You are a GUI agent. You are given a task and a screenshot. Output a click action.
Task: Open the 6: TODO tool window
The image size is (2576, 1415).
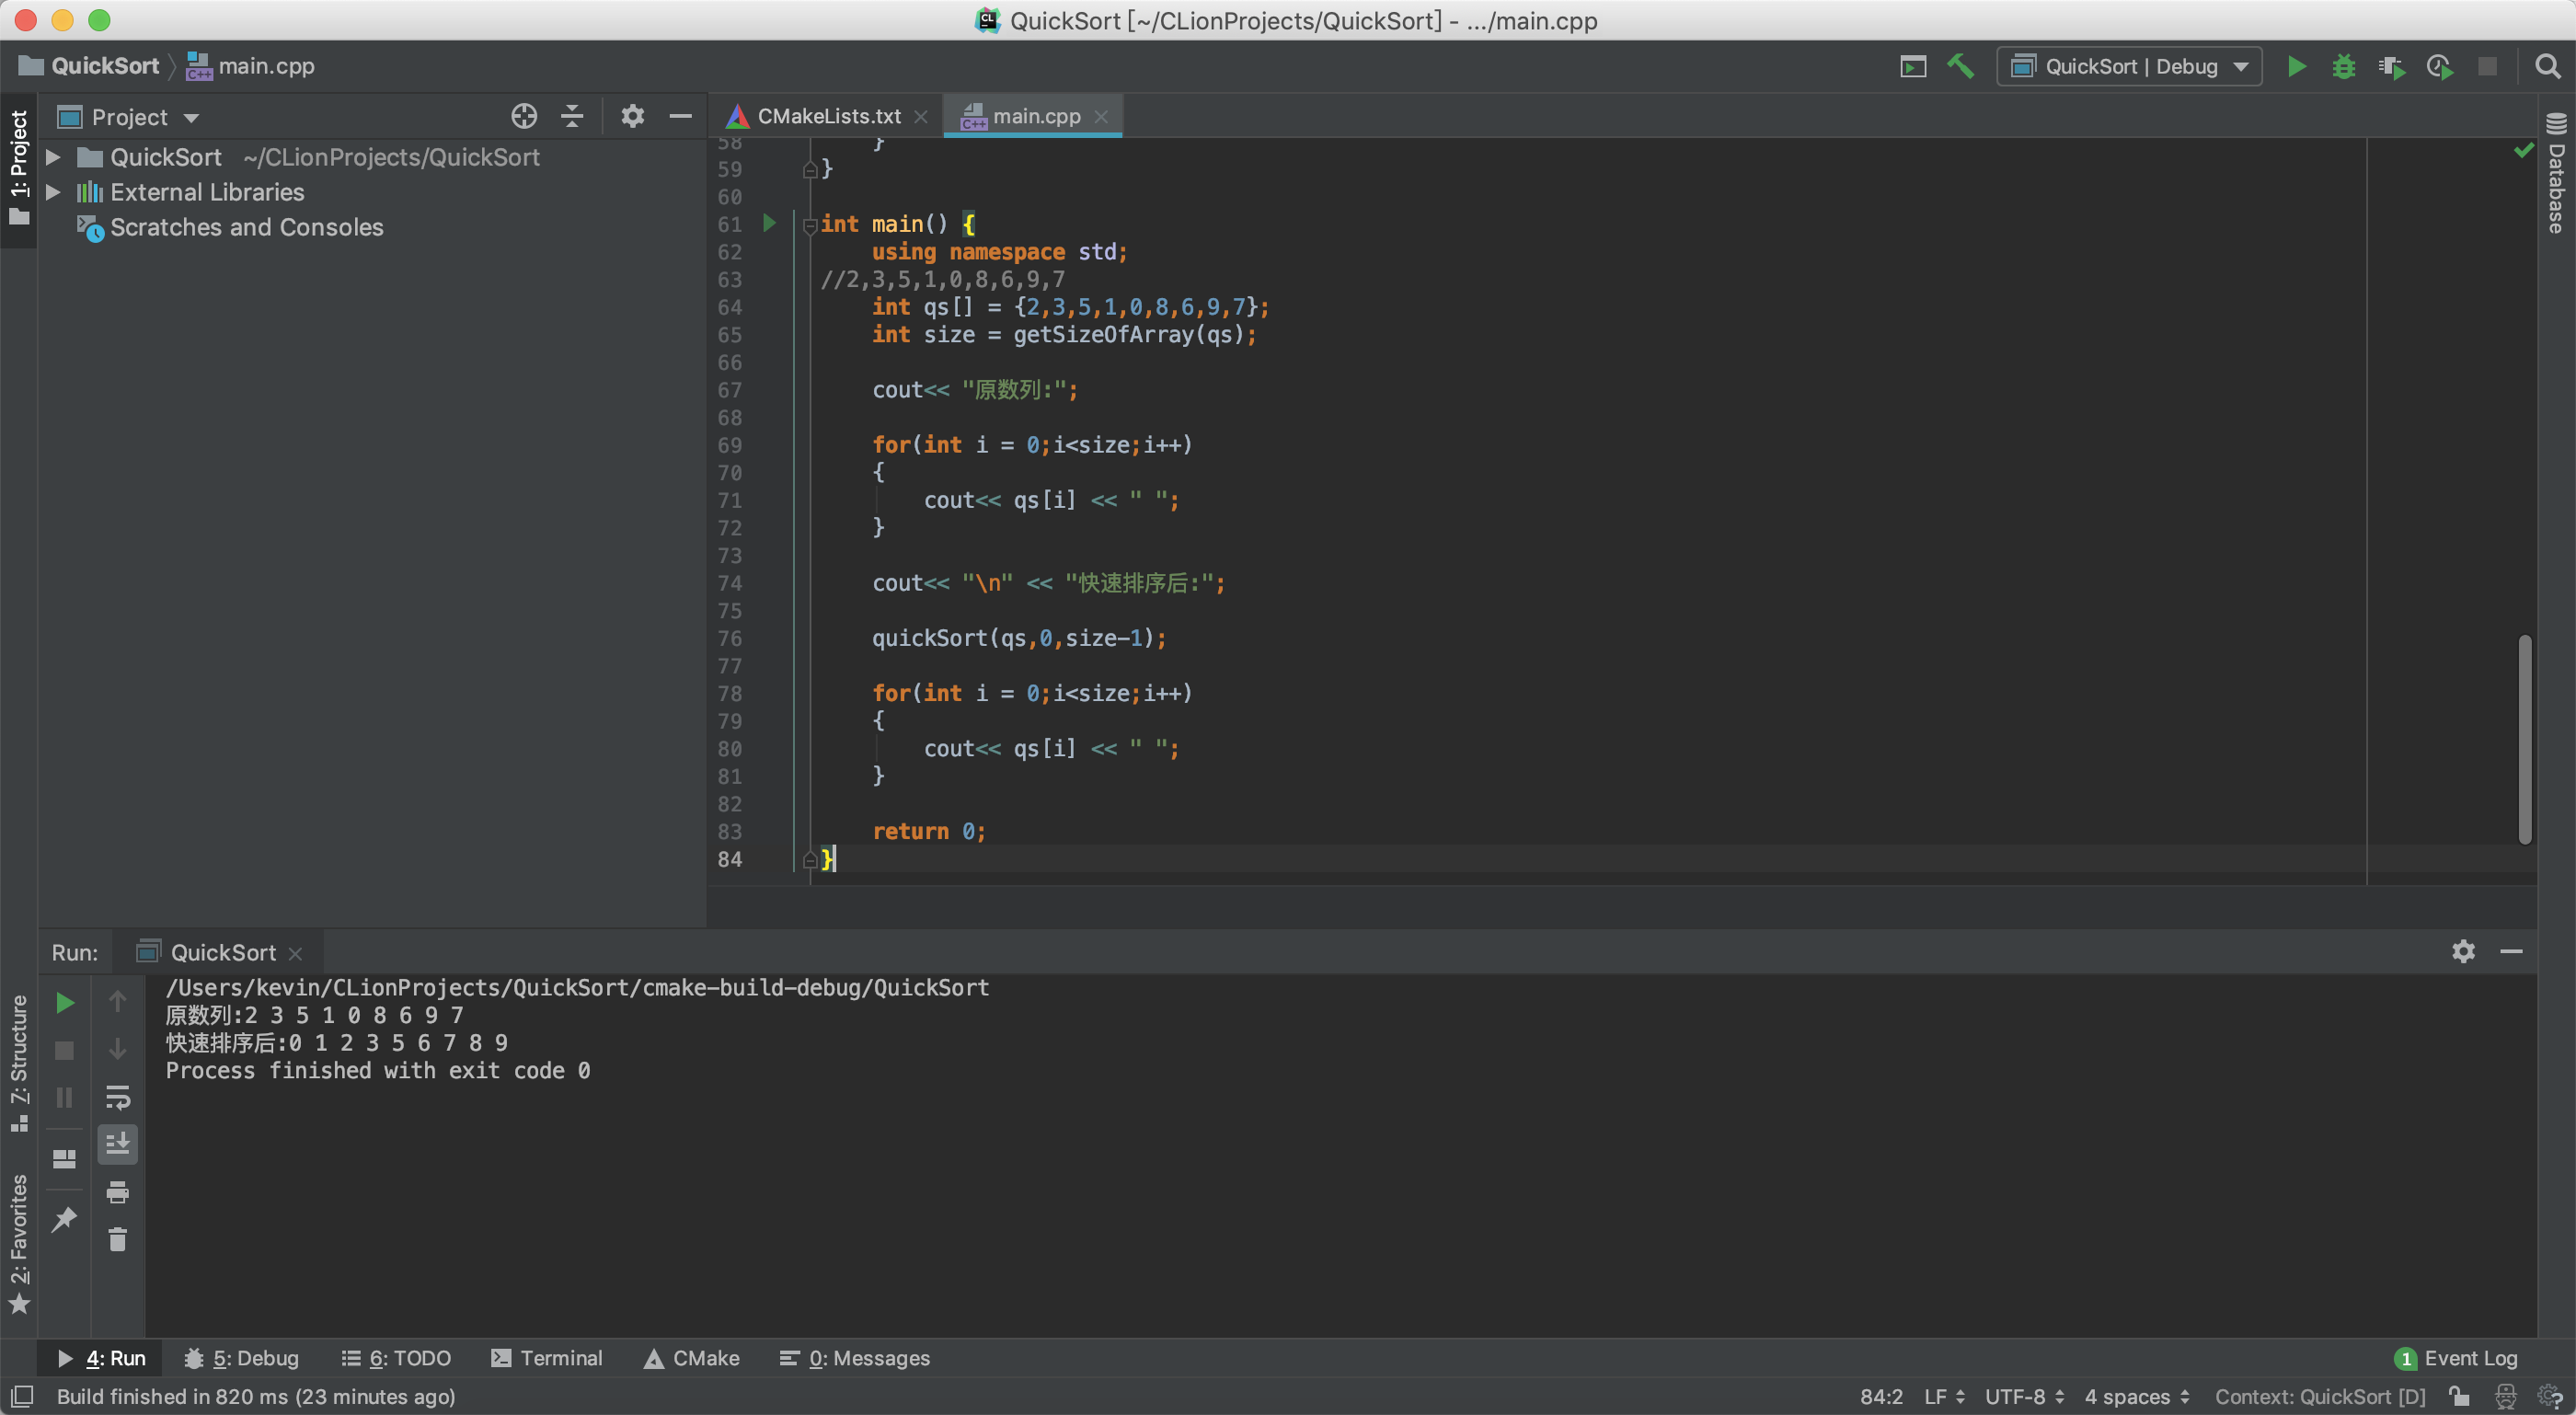(397, 1358)
